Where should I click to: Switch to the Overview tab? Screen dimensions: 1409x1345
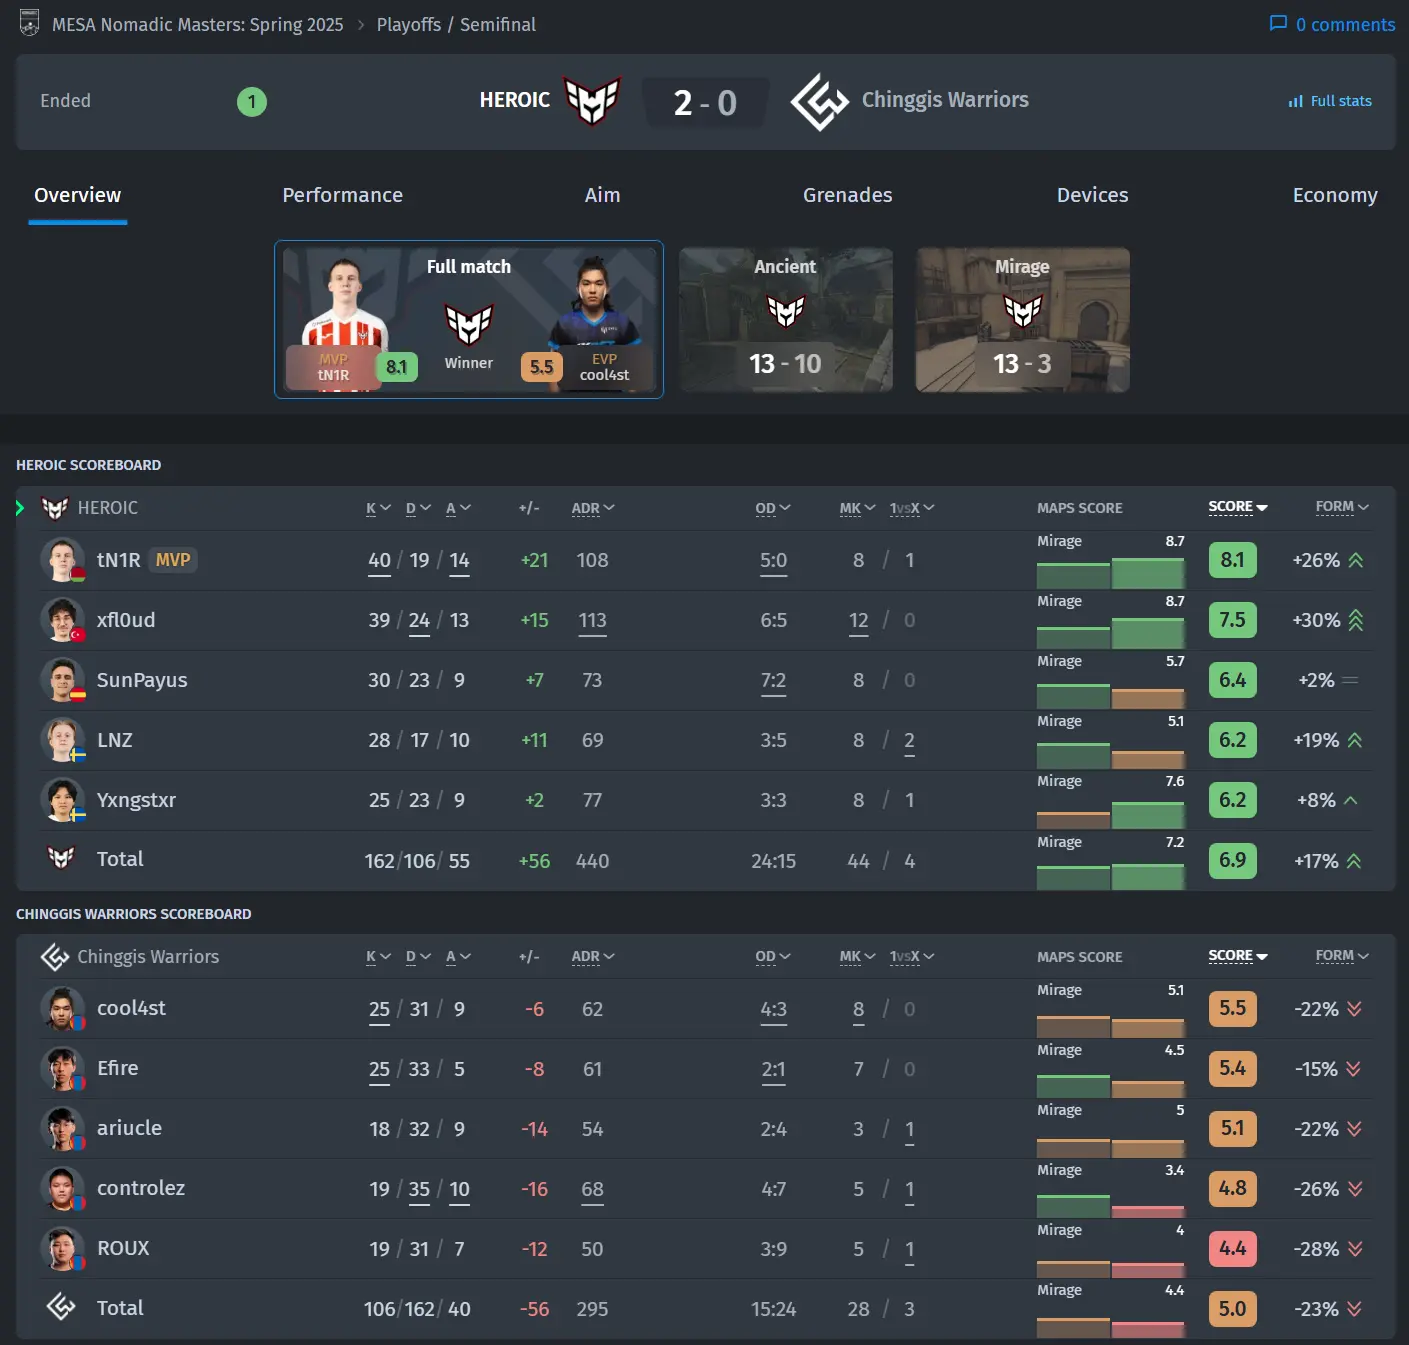78,195
